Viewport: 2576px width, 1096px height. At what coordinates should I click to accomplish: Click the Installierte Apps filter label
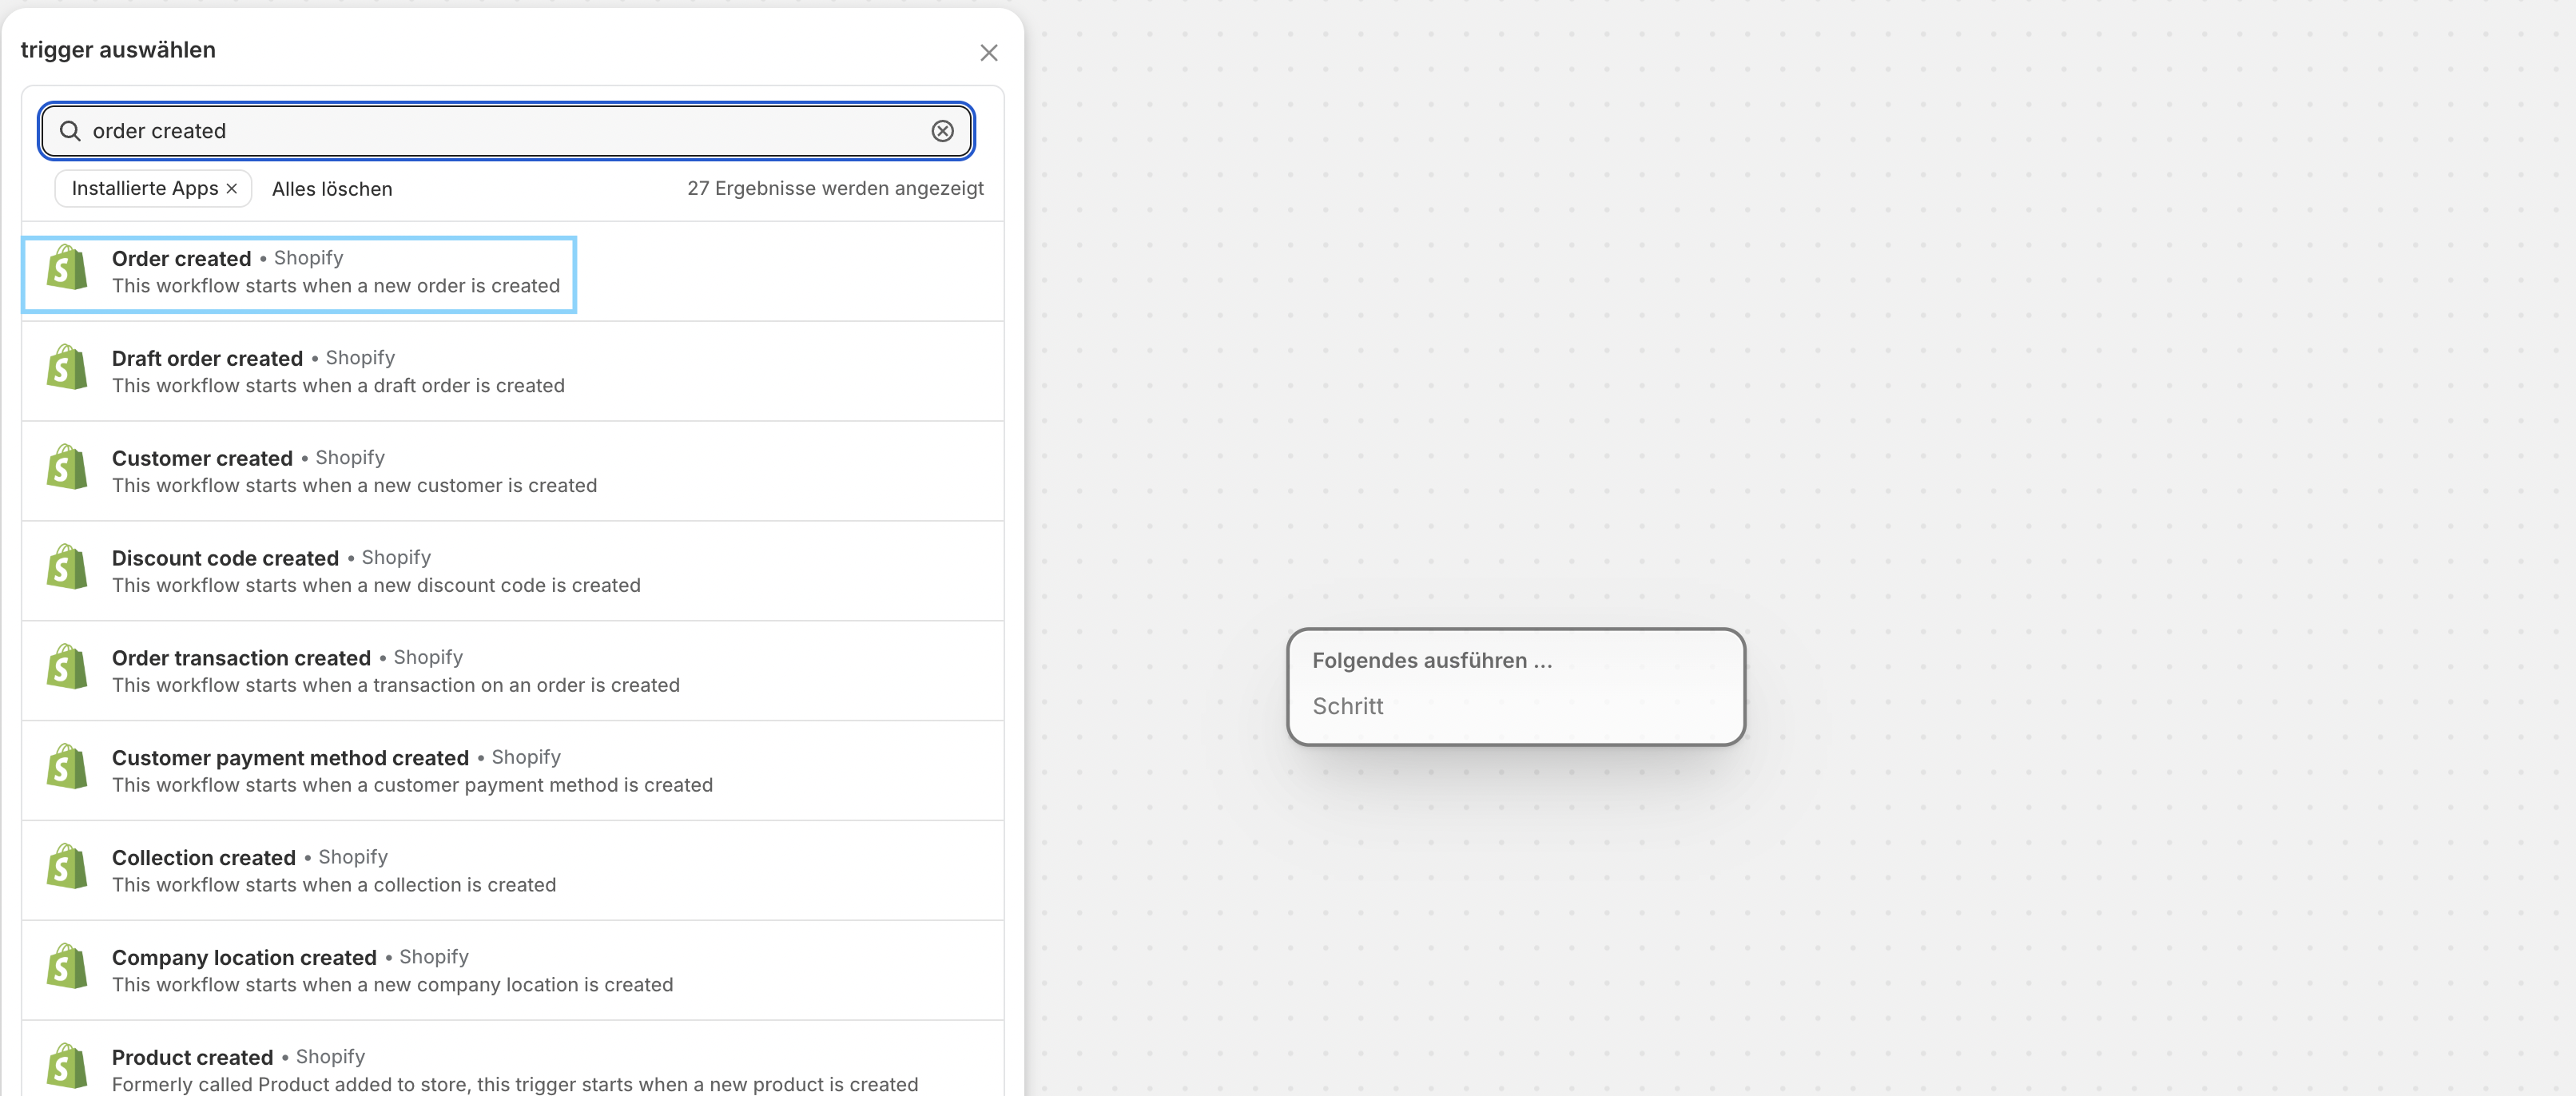(145, 189)
